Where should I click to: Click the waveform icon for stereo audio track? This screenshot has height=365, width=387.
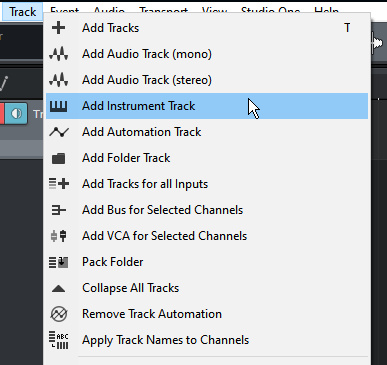(59, 80)
